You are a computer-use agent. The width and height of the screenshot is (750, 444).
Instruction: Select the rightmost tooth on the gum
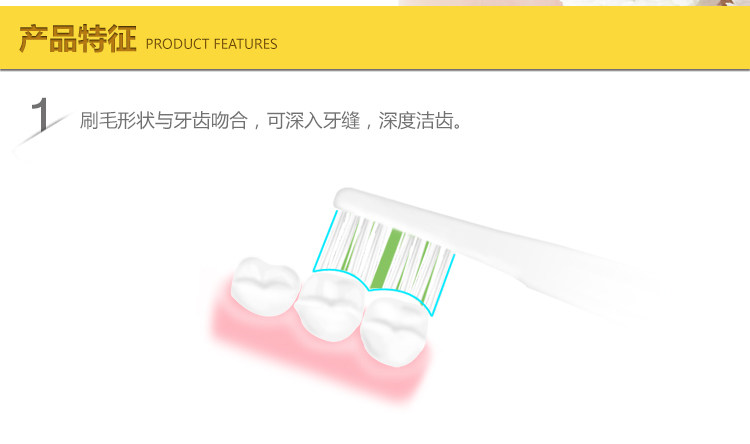(395, 330)
